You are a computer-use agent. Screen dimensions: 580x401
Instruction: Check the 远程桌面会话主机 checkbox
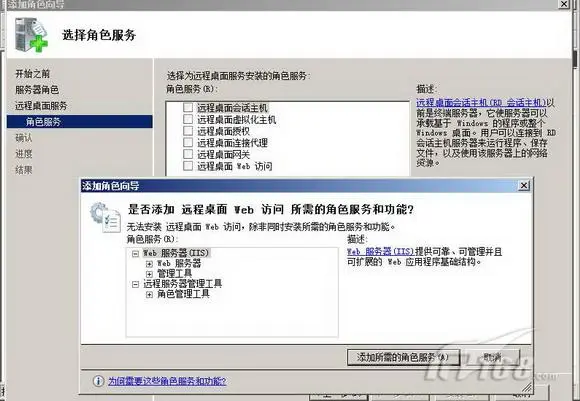point(188,108)
